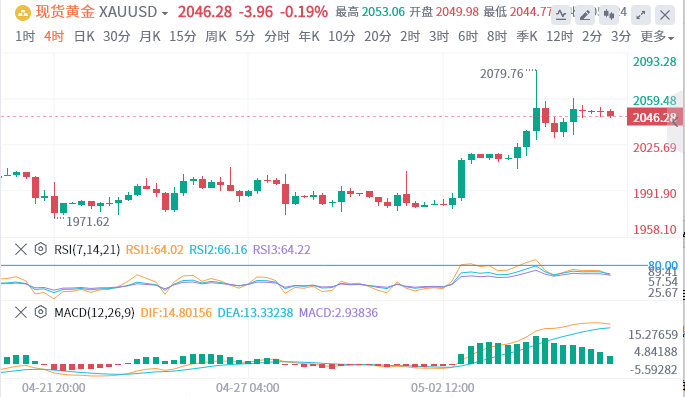The height and width of the screenshot is (397, 685).
Task: Click the 05-02 12:00 time axis label
Action: (443, 388)
